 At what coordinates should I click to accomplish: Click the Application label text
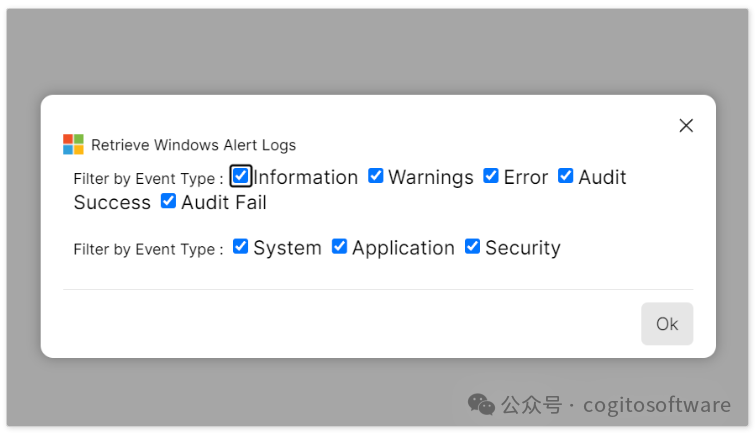click(404, 249)
